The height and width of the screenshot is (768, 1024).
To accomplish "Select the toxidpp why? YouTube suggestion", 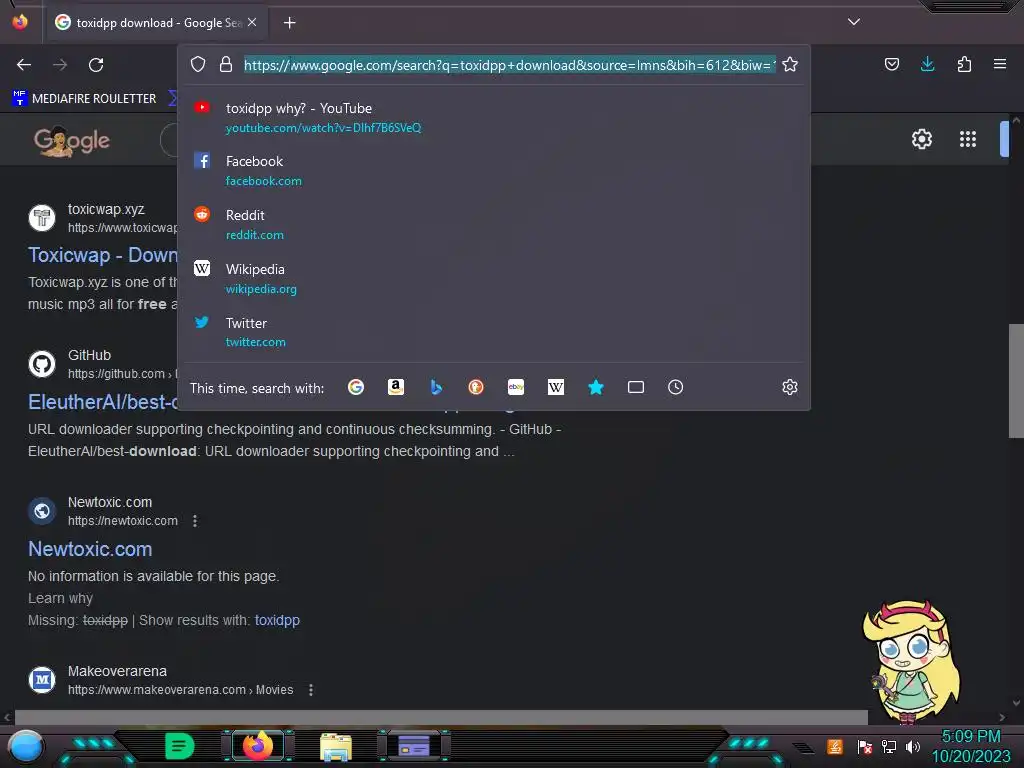I will tap(494, 118).
